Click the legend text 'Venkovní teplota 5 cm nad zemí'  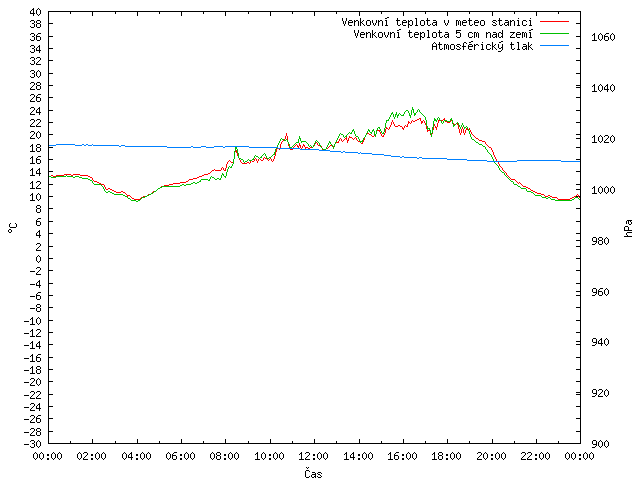coord(443,34)
